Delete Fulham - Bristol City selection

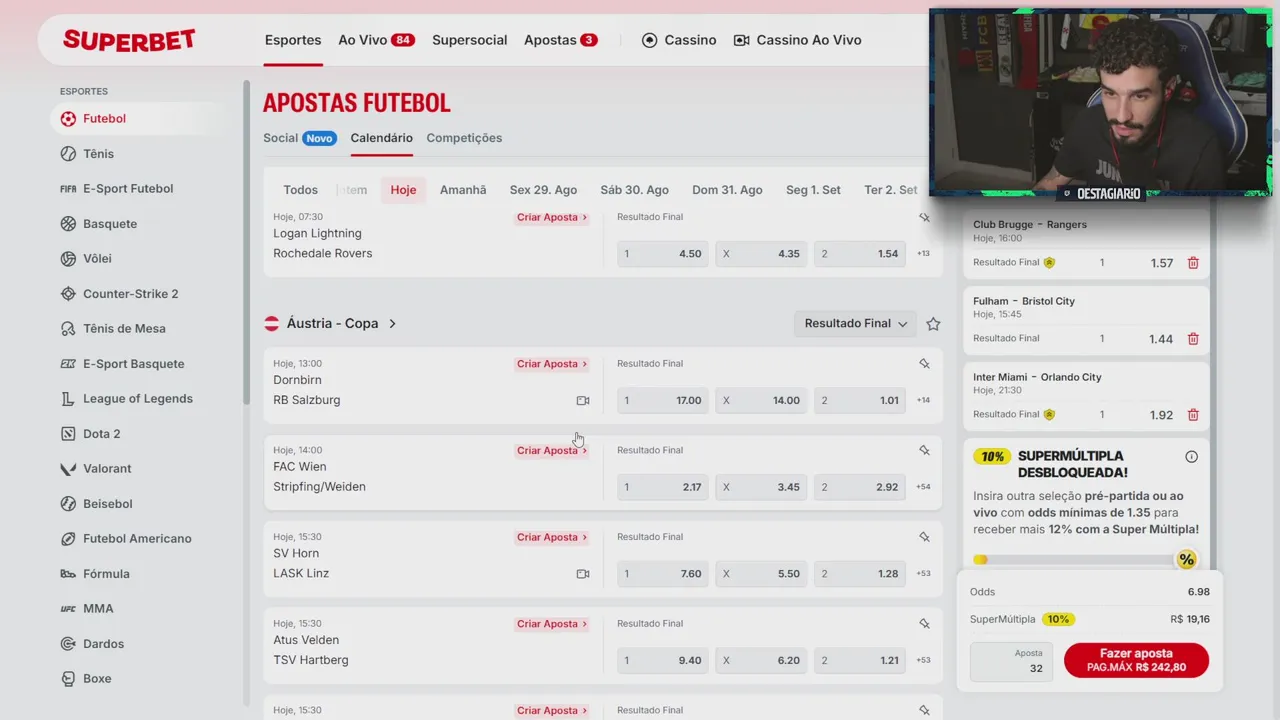pos(1193,339)
